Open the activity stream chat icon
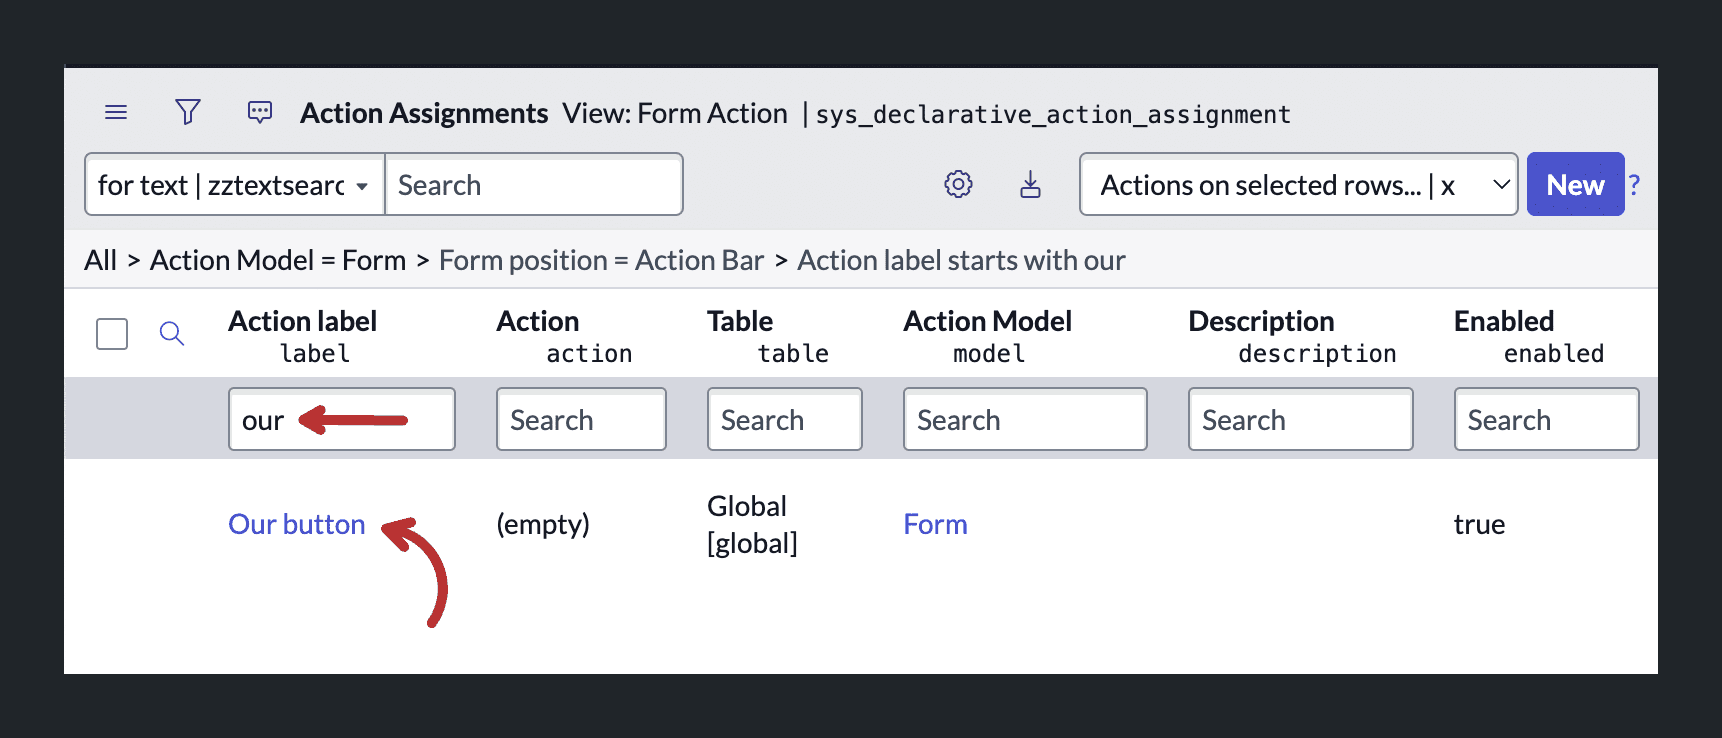This screenshot has width=1722, height=738. [260, 112]
